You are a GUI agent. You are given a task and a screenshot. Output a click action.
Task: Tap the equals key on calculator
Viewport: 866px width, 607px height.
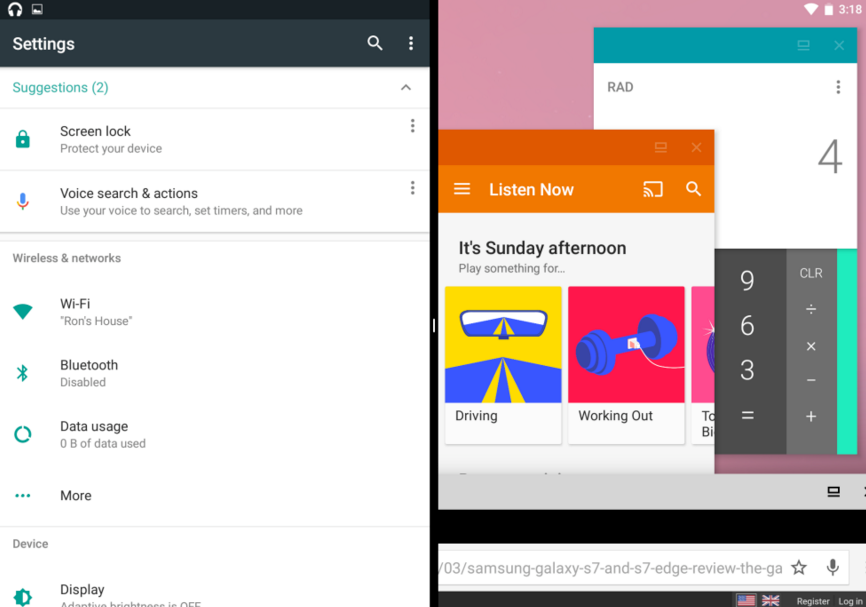(747, 415)
